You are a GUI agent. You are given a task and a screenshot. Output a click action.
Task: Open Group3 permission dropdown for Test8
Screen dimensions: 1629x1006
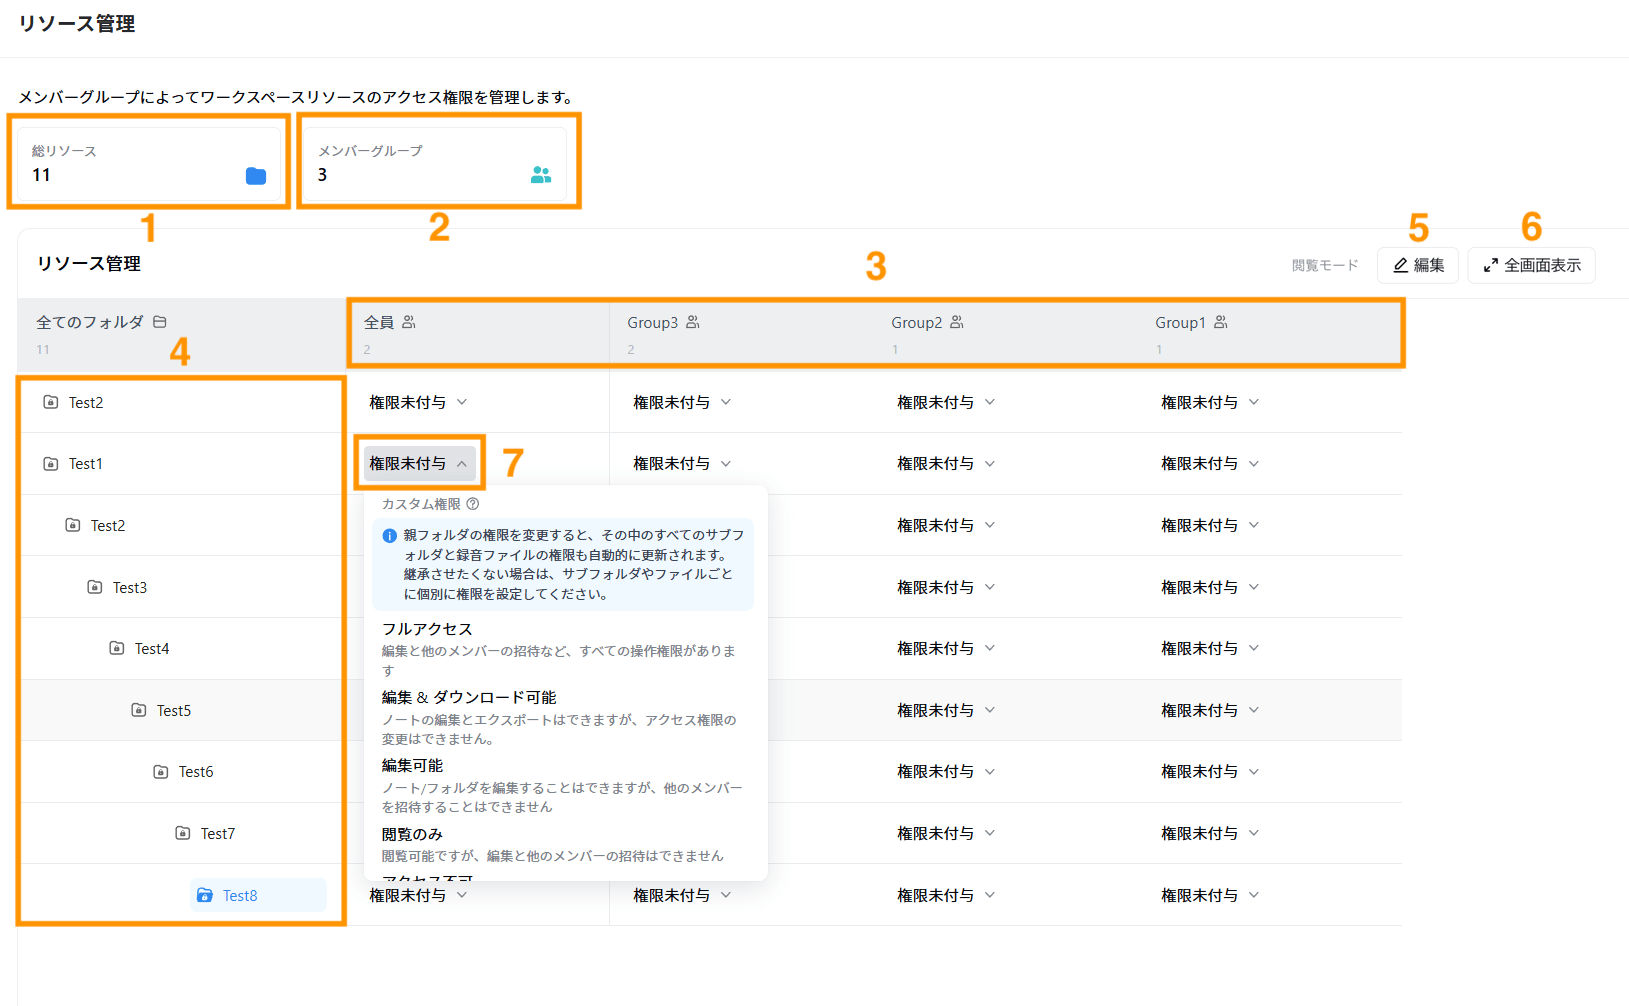683,895
